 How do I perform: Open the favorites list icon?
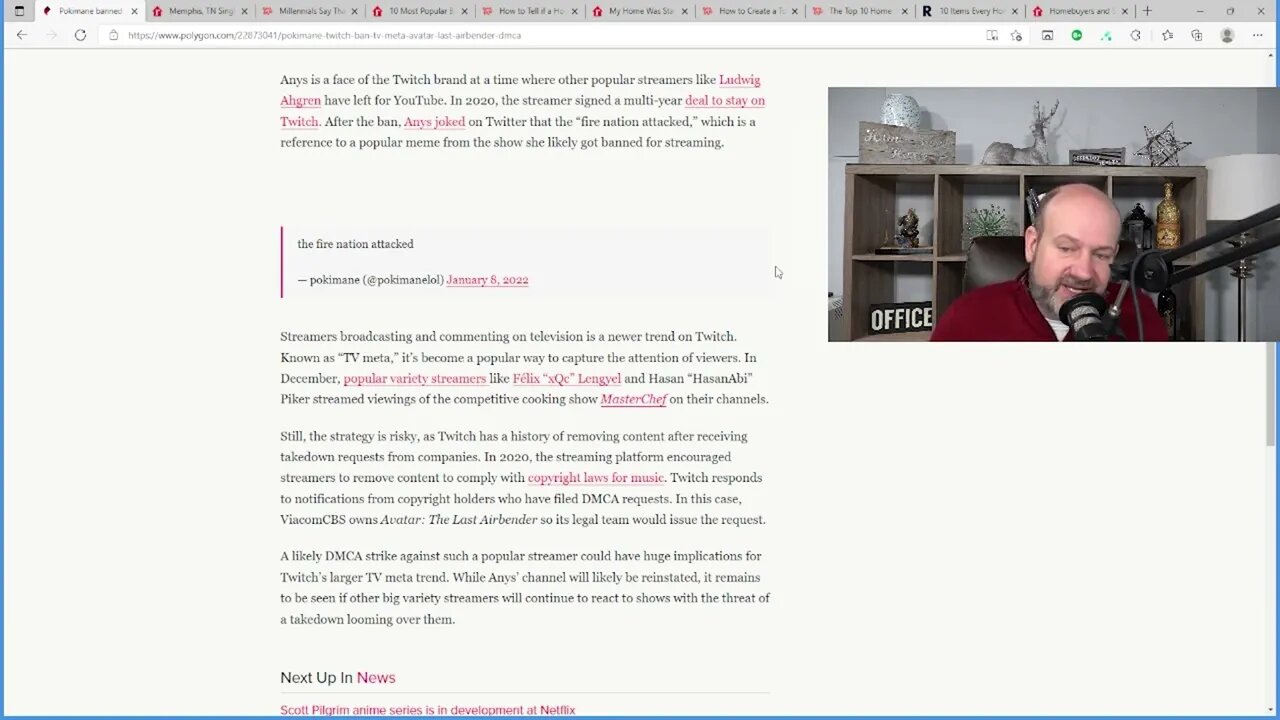(x=1167, y=35)
